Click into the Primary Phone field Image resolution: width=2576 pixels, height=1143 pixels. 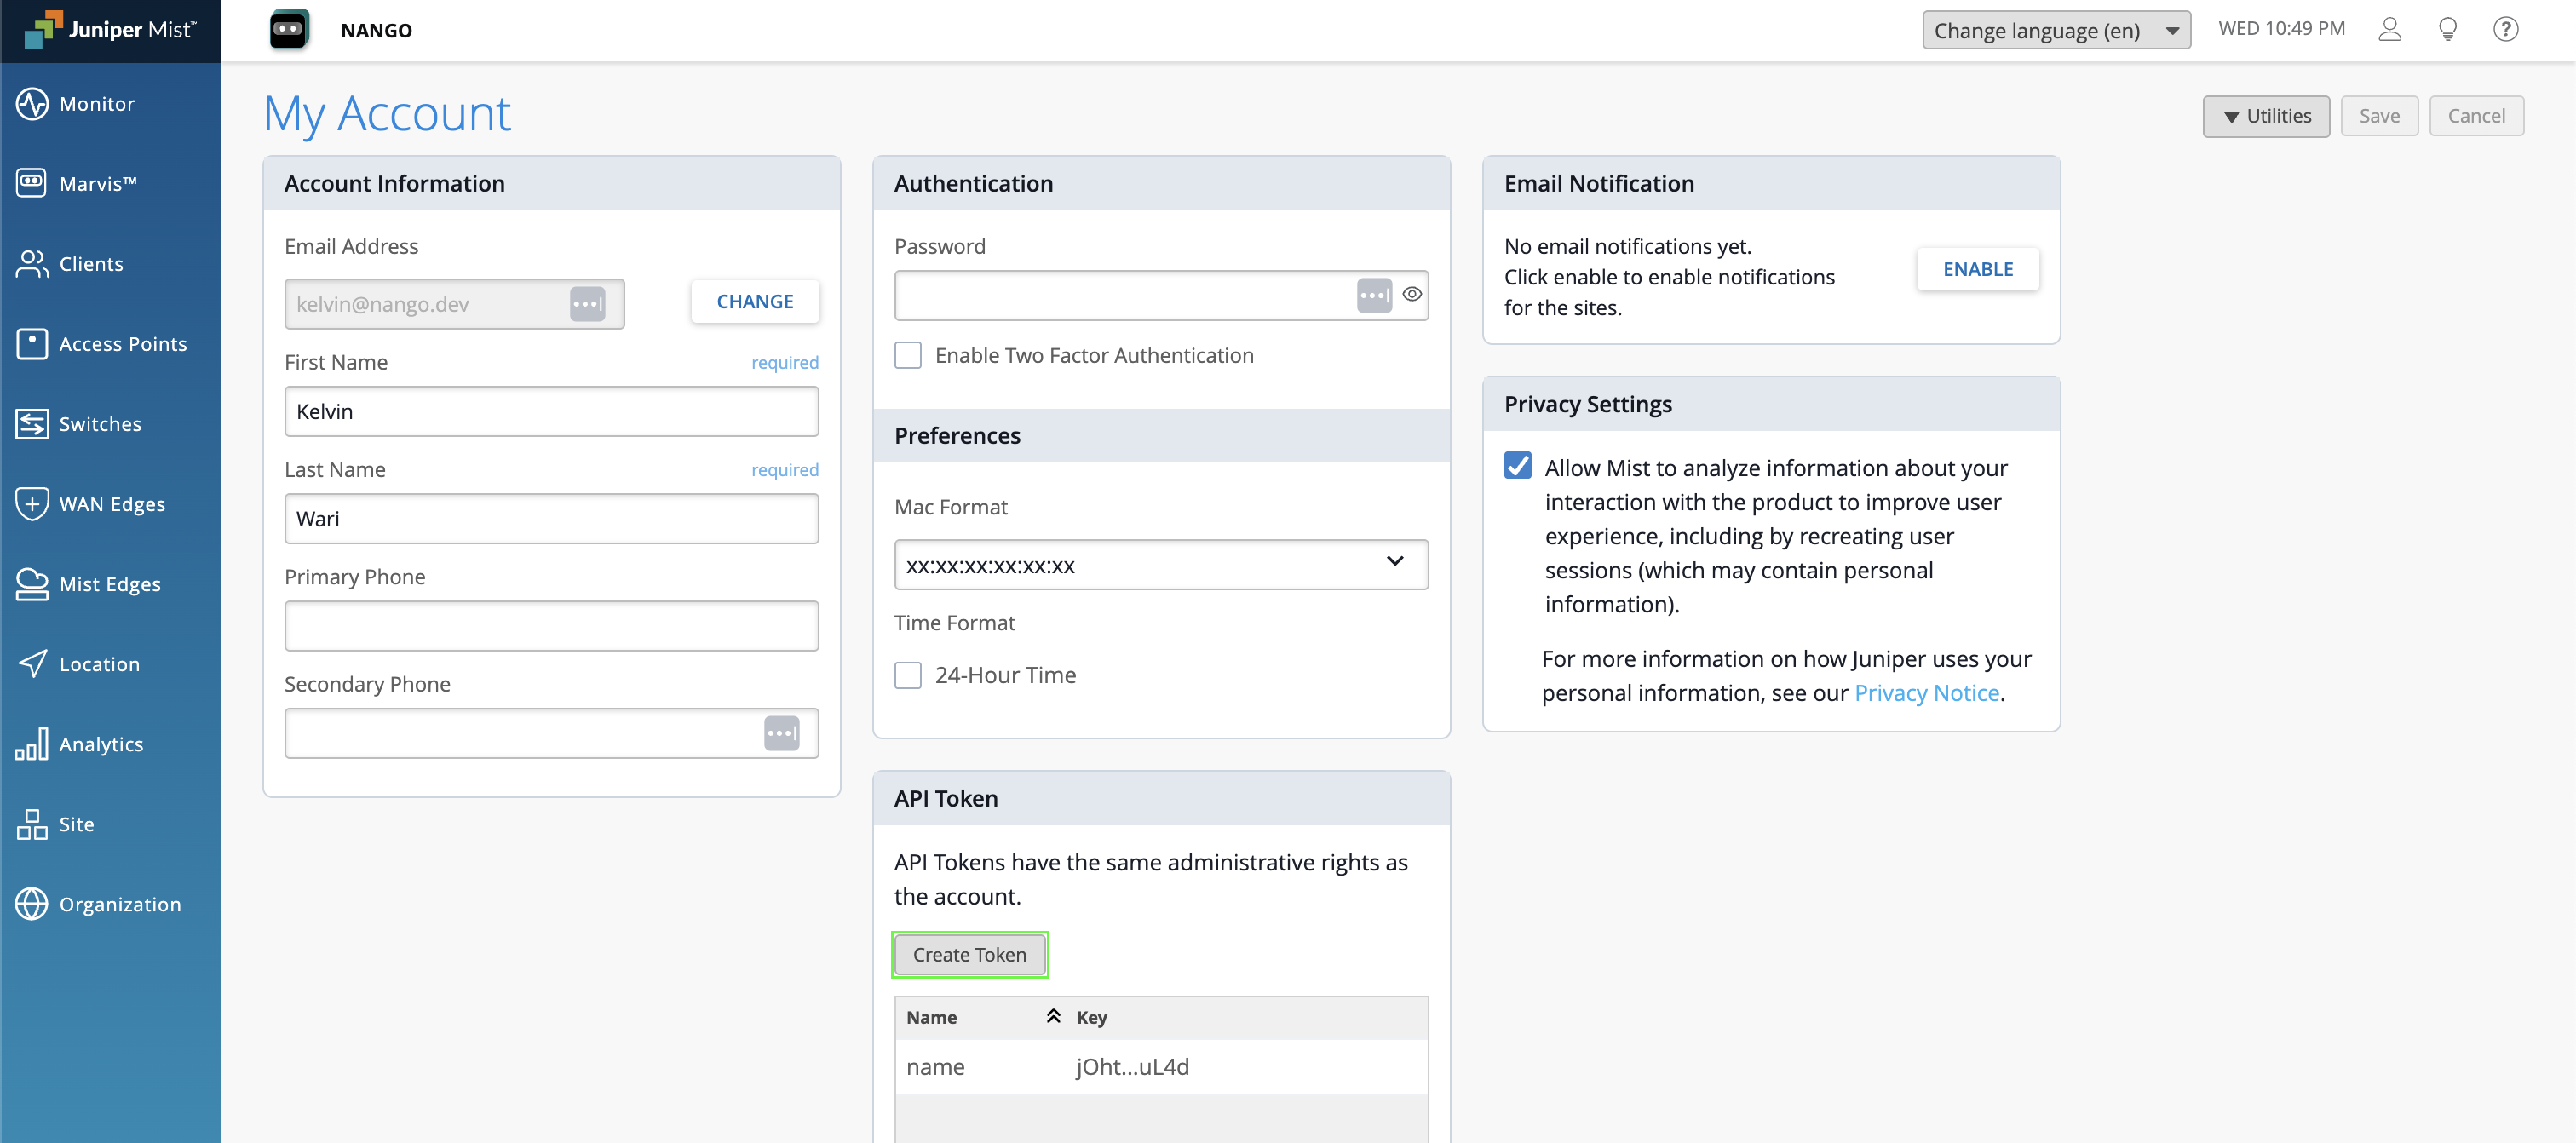click(x=551, y=626)
